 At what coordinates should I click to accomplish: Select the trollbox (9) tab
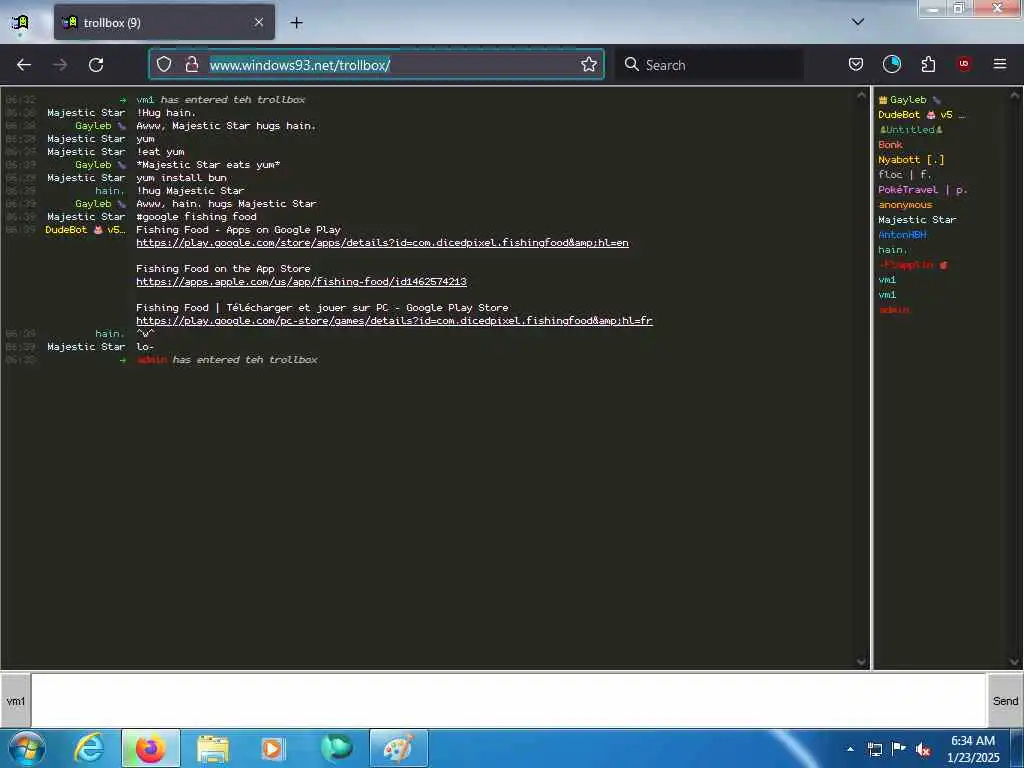(x=164, y=22)
